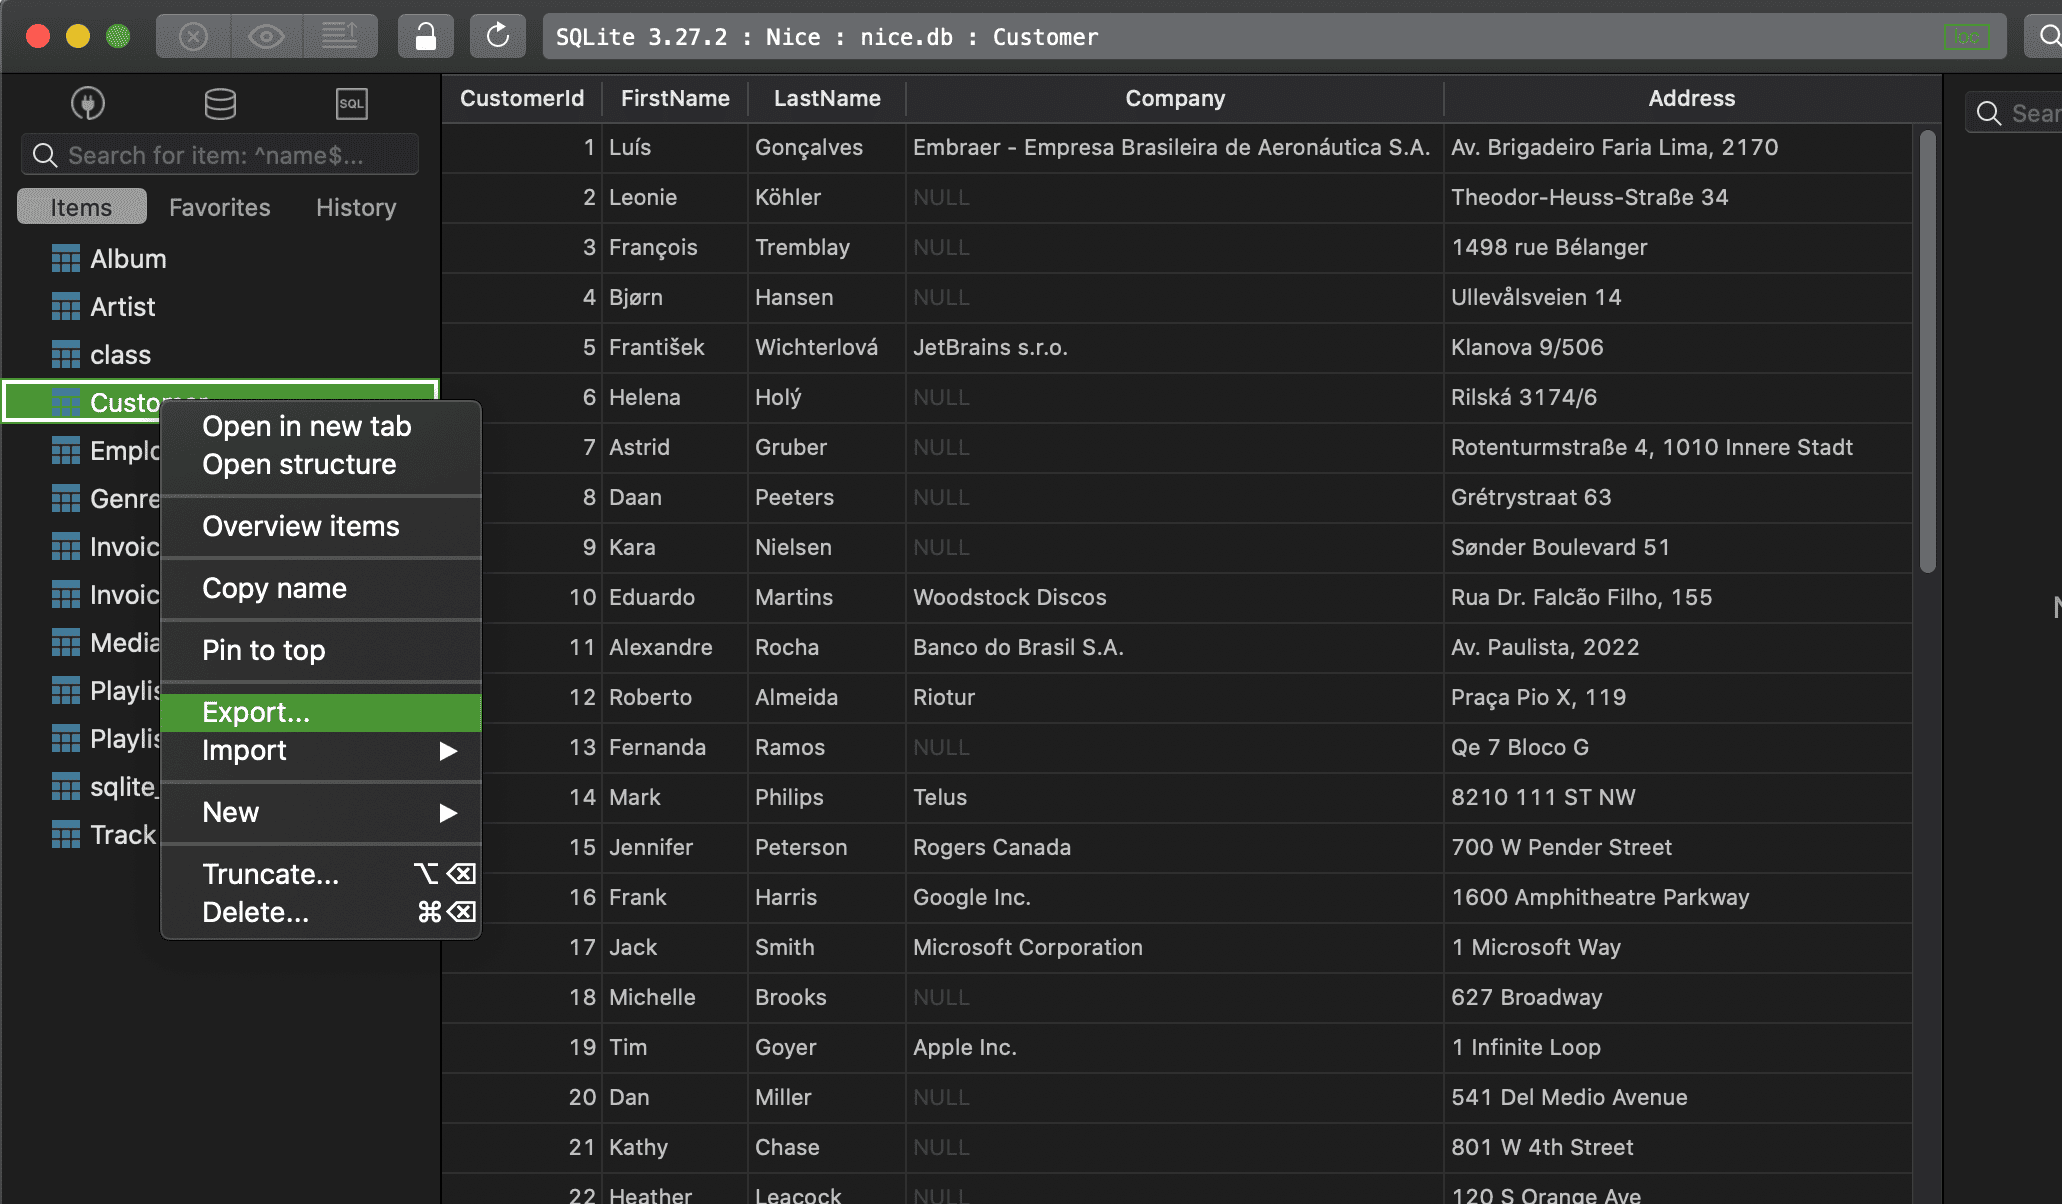
Task: Select the Artist table
Action: coord(220,307)
